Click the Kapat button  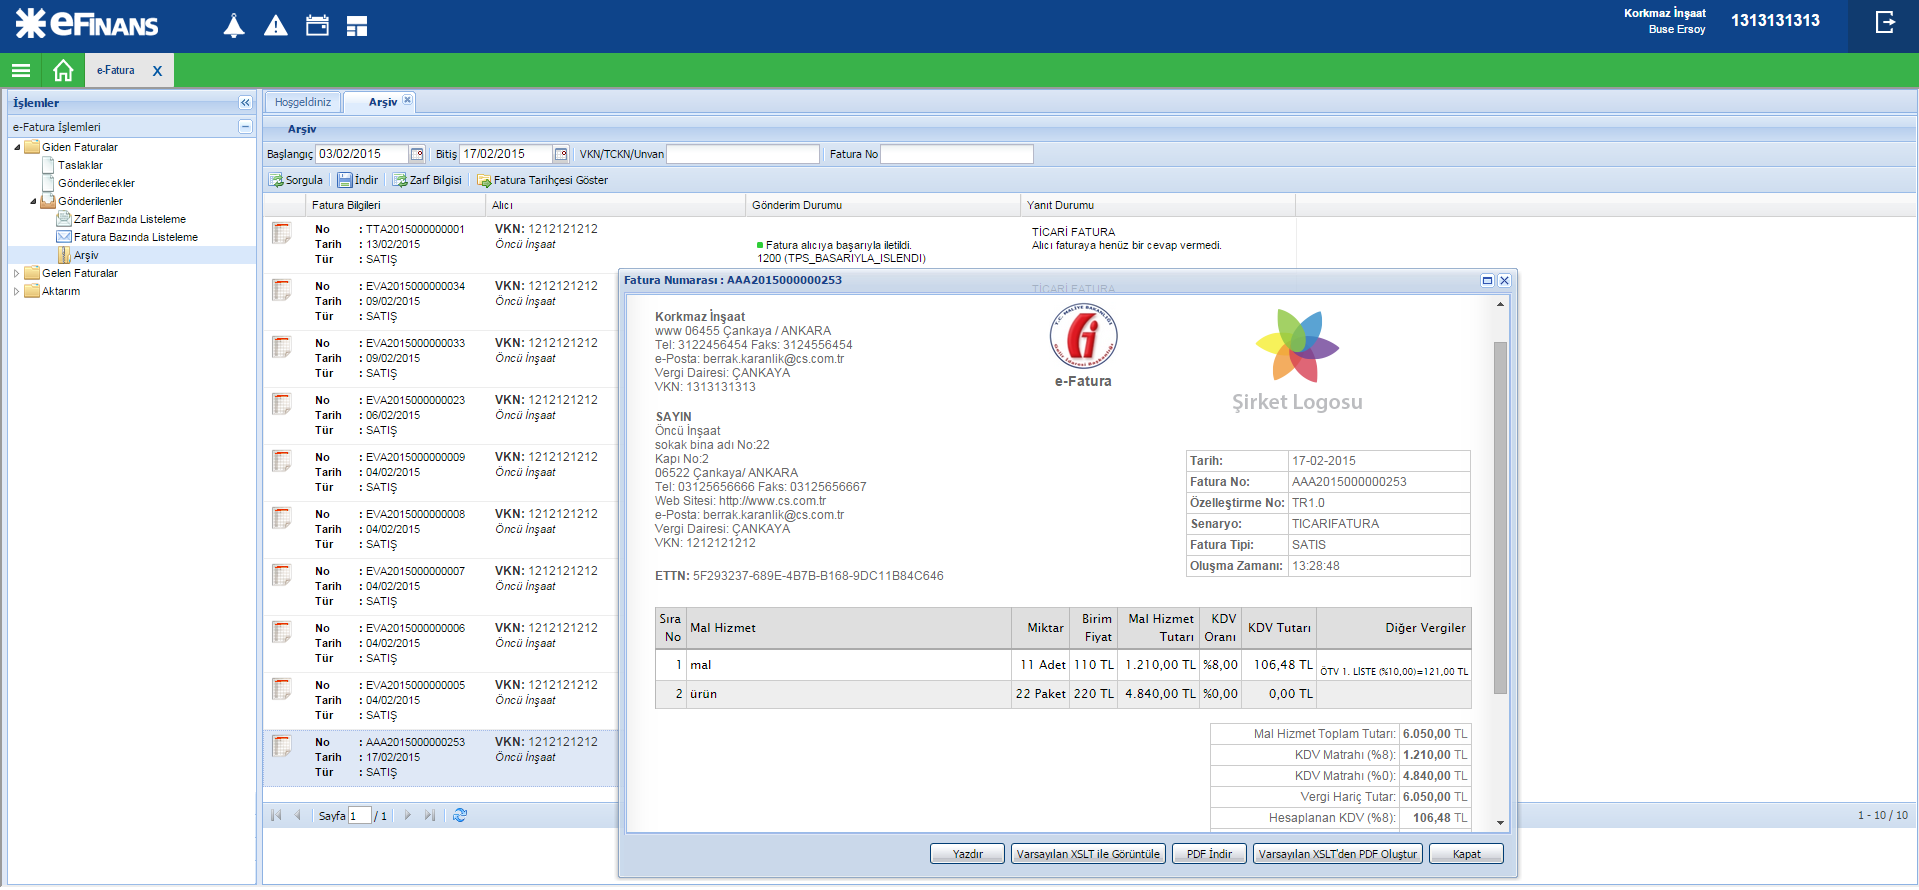tap(1466, 854)
